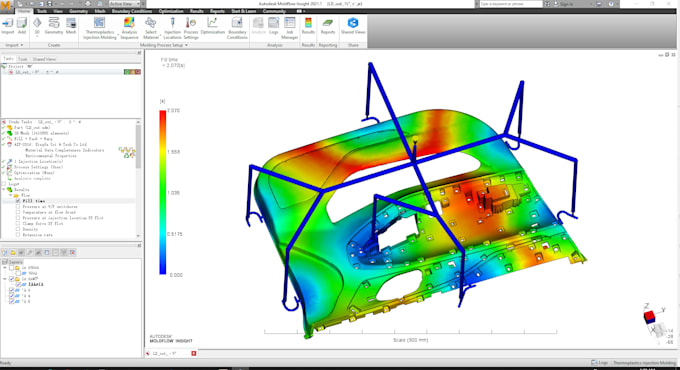Screen dimensions: 680x370
Task: Open the Mesh ribbon tab
Action: pos(100,11)
